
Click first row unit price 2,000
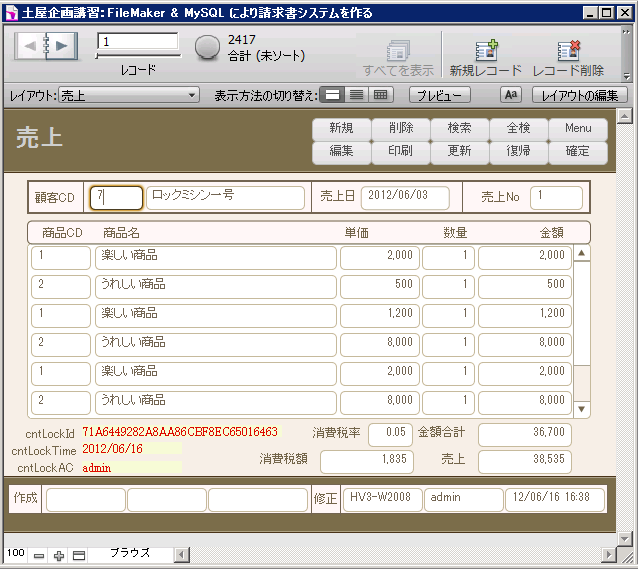(x=380, y=258)
